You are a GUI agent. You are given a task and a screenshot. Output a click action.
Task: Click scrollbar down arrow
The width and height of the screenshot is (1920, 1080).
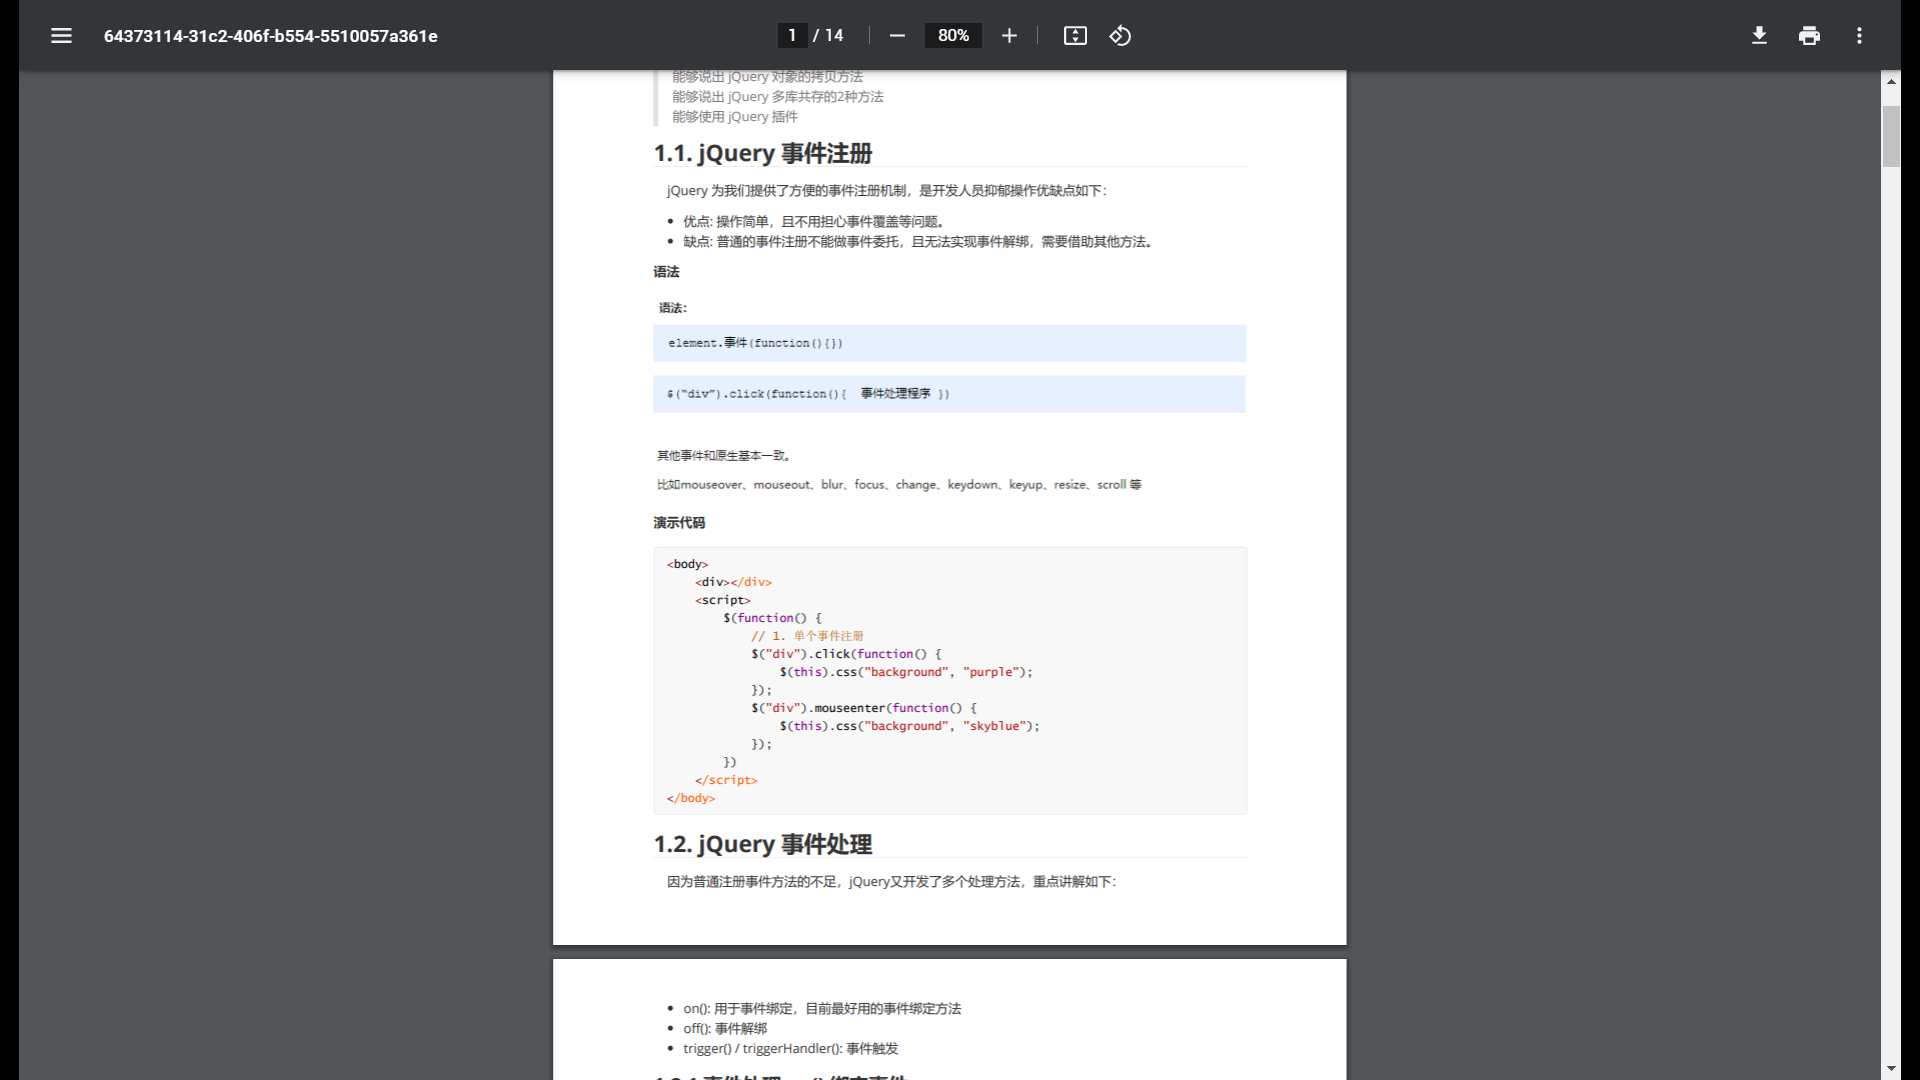tap(1891, 1069)
